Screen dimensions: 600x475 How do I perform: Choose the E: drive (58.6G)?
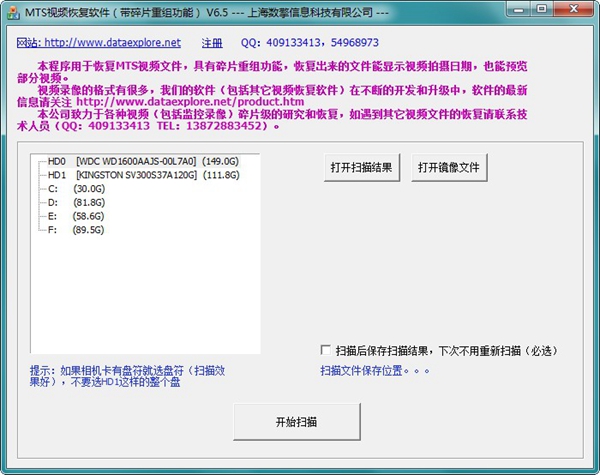point(76,216)
